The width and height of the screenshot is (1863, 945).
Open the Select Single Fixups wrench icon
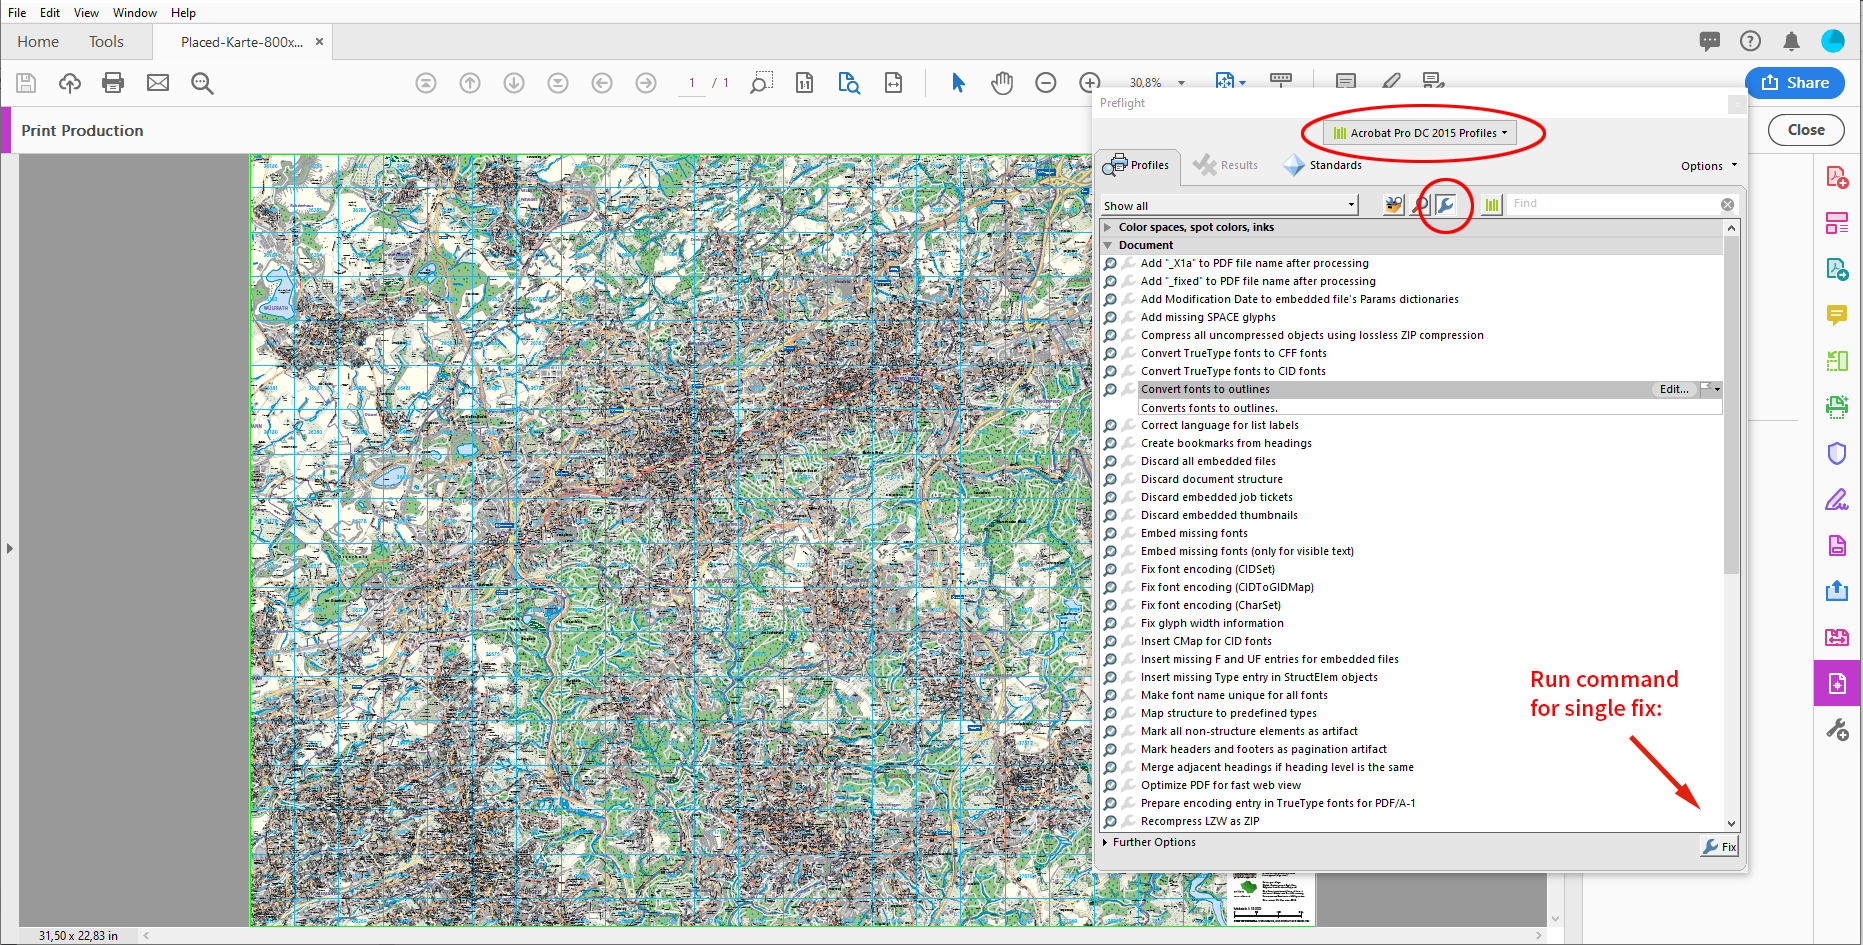[1446, 204]
